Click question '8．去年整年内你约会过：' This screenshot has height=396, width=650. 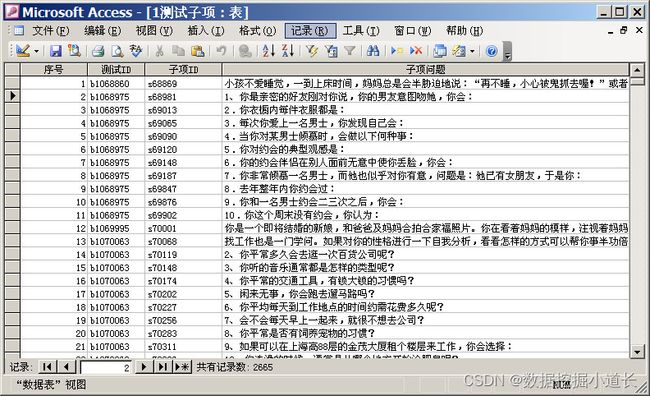(x=280, y=189)
